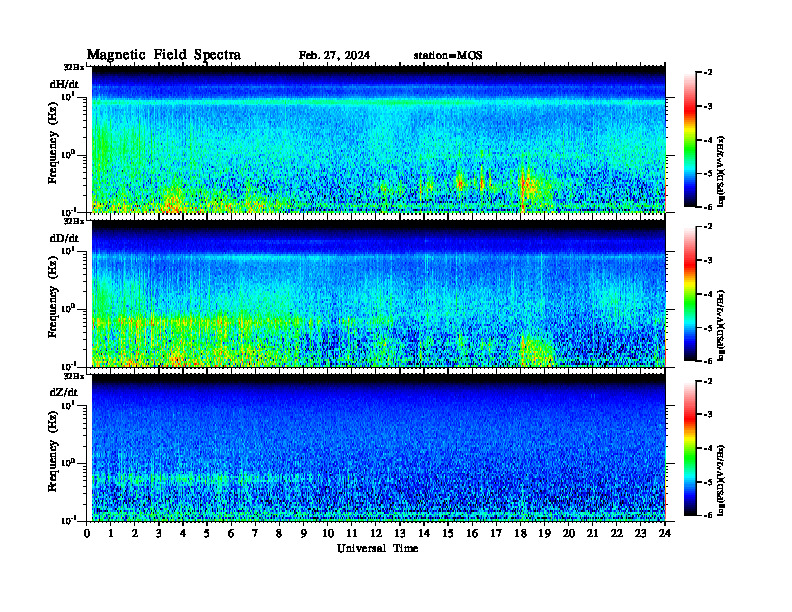Click hour "11" on the time axis
This screenshot has height=612, width=792.
tap(352, 534)
